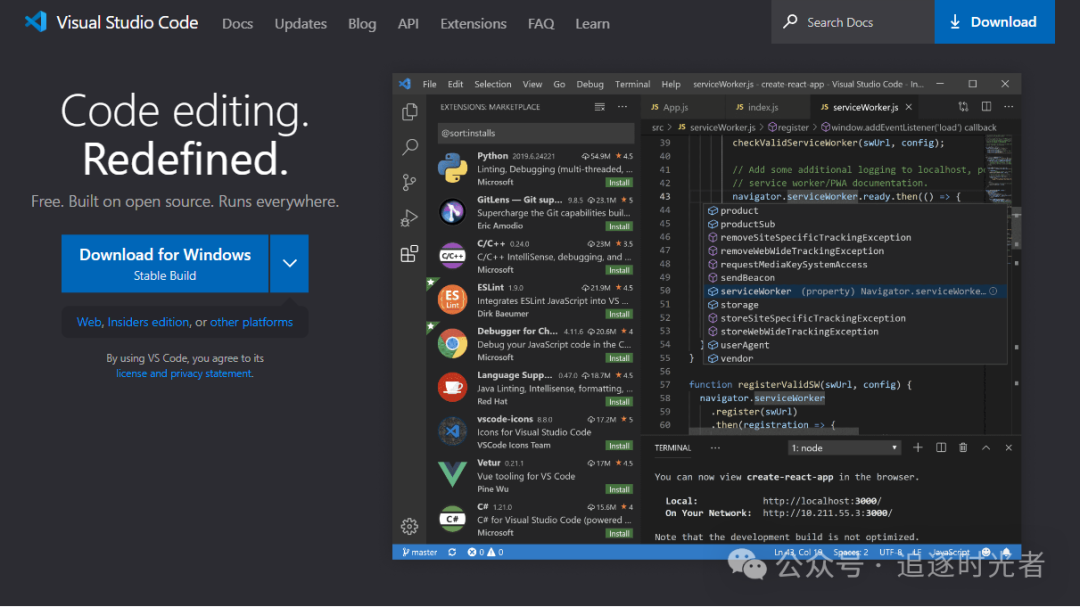This screenshot has height=607, width=1080.
Task: Click the Search Docs input field
Action: [853, 22]
